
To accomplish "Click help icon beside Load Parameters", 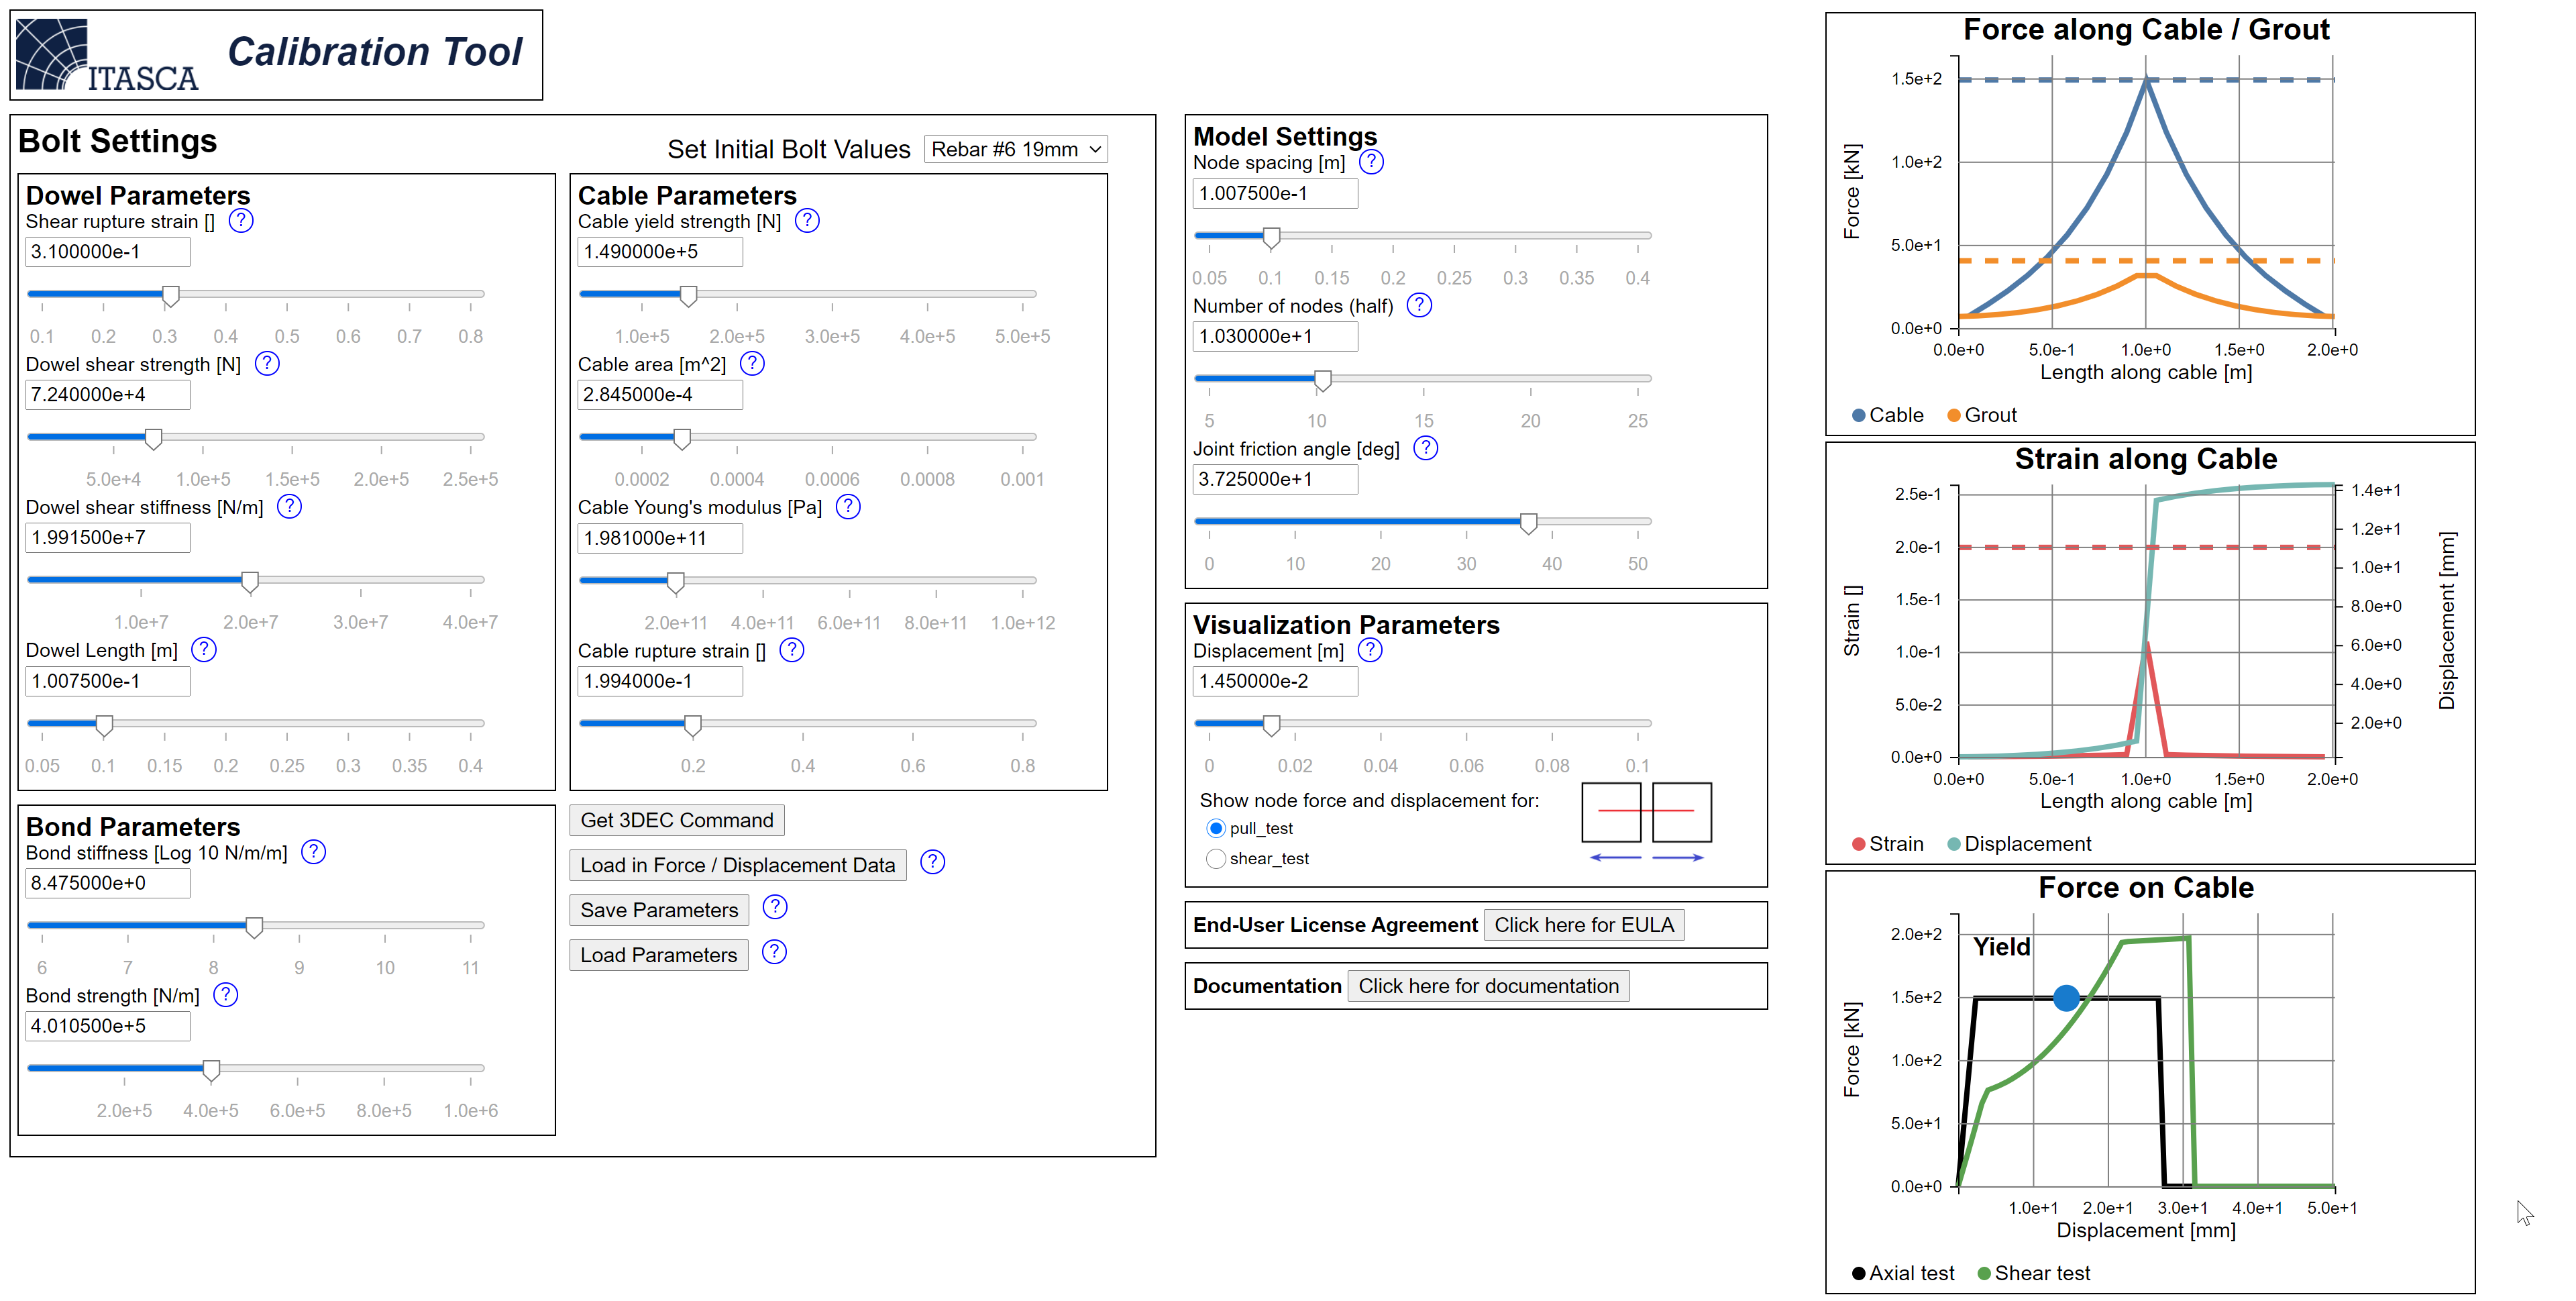I will pos(774,952).
